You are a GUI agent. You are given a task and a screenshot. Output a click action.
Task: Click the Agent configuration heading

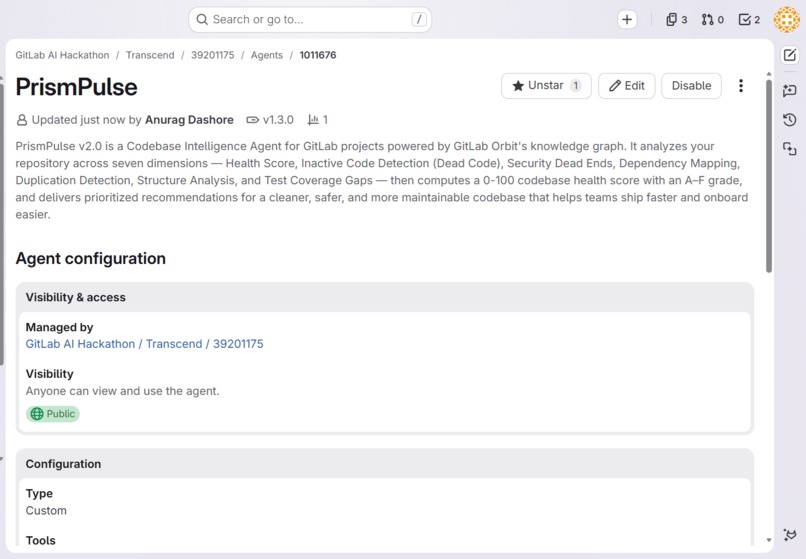pos(90,258)
